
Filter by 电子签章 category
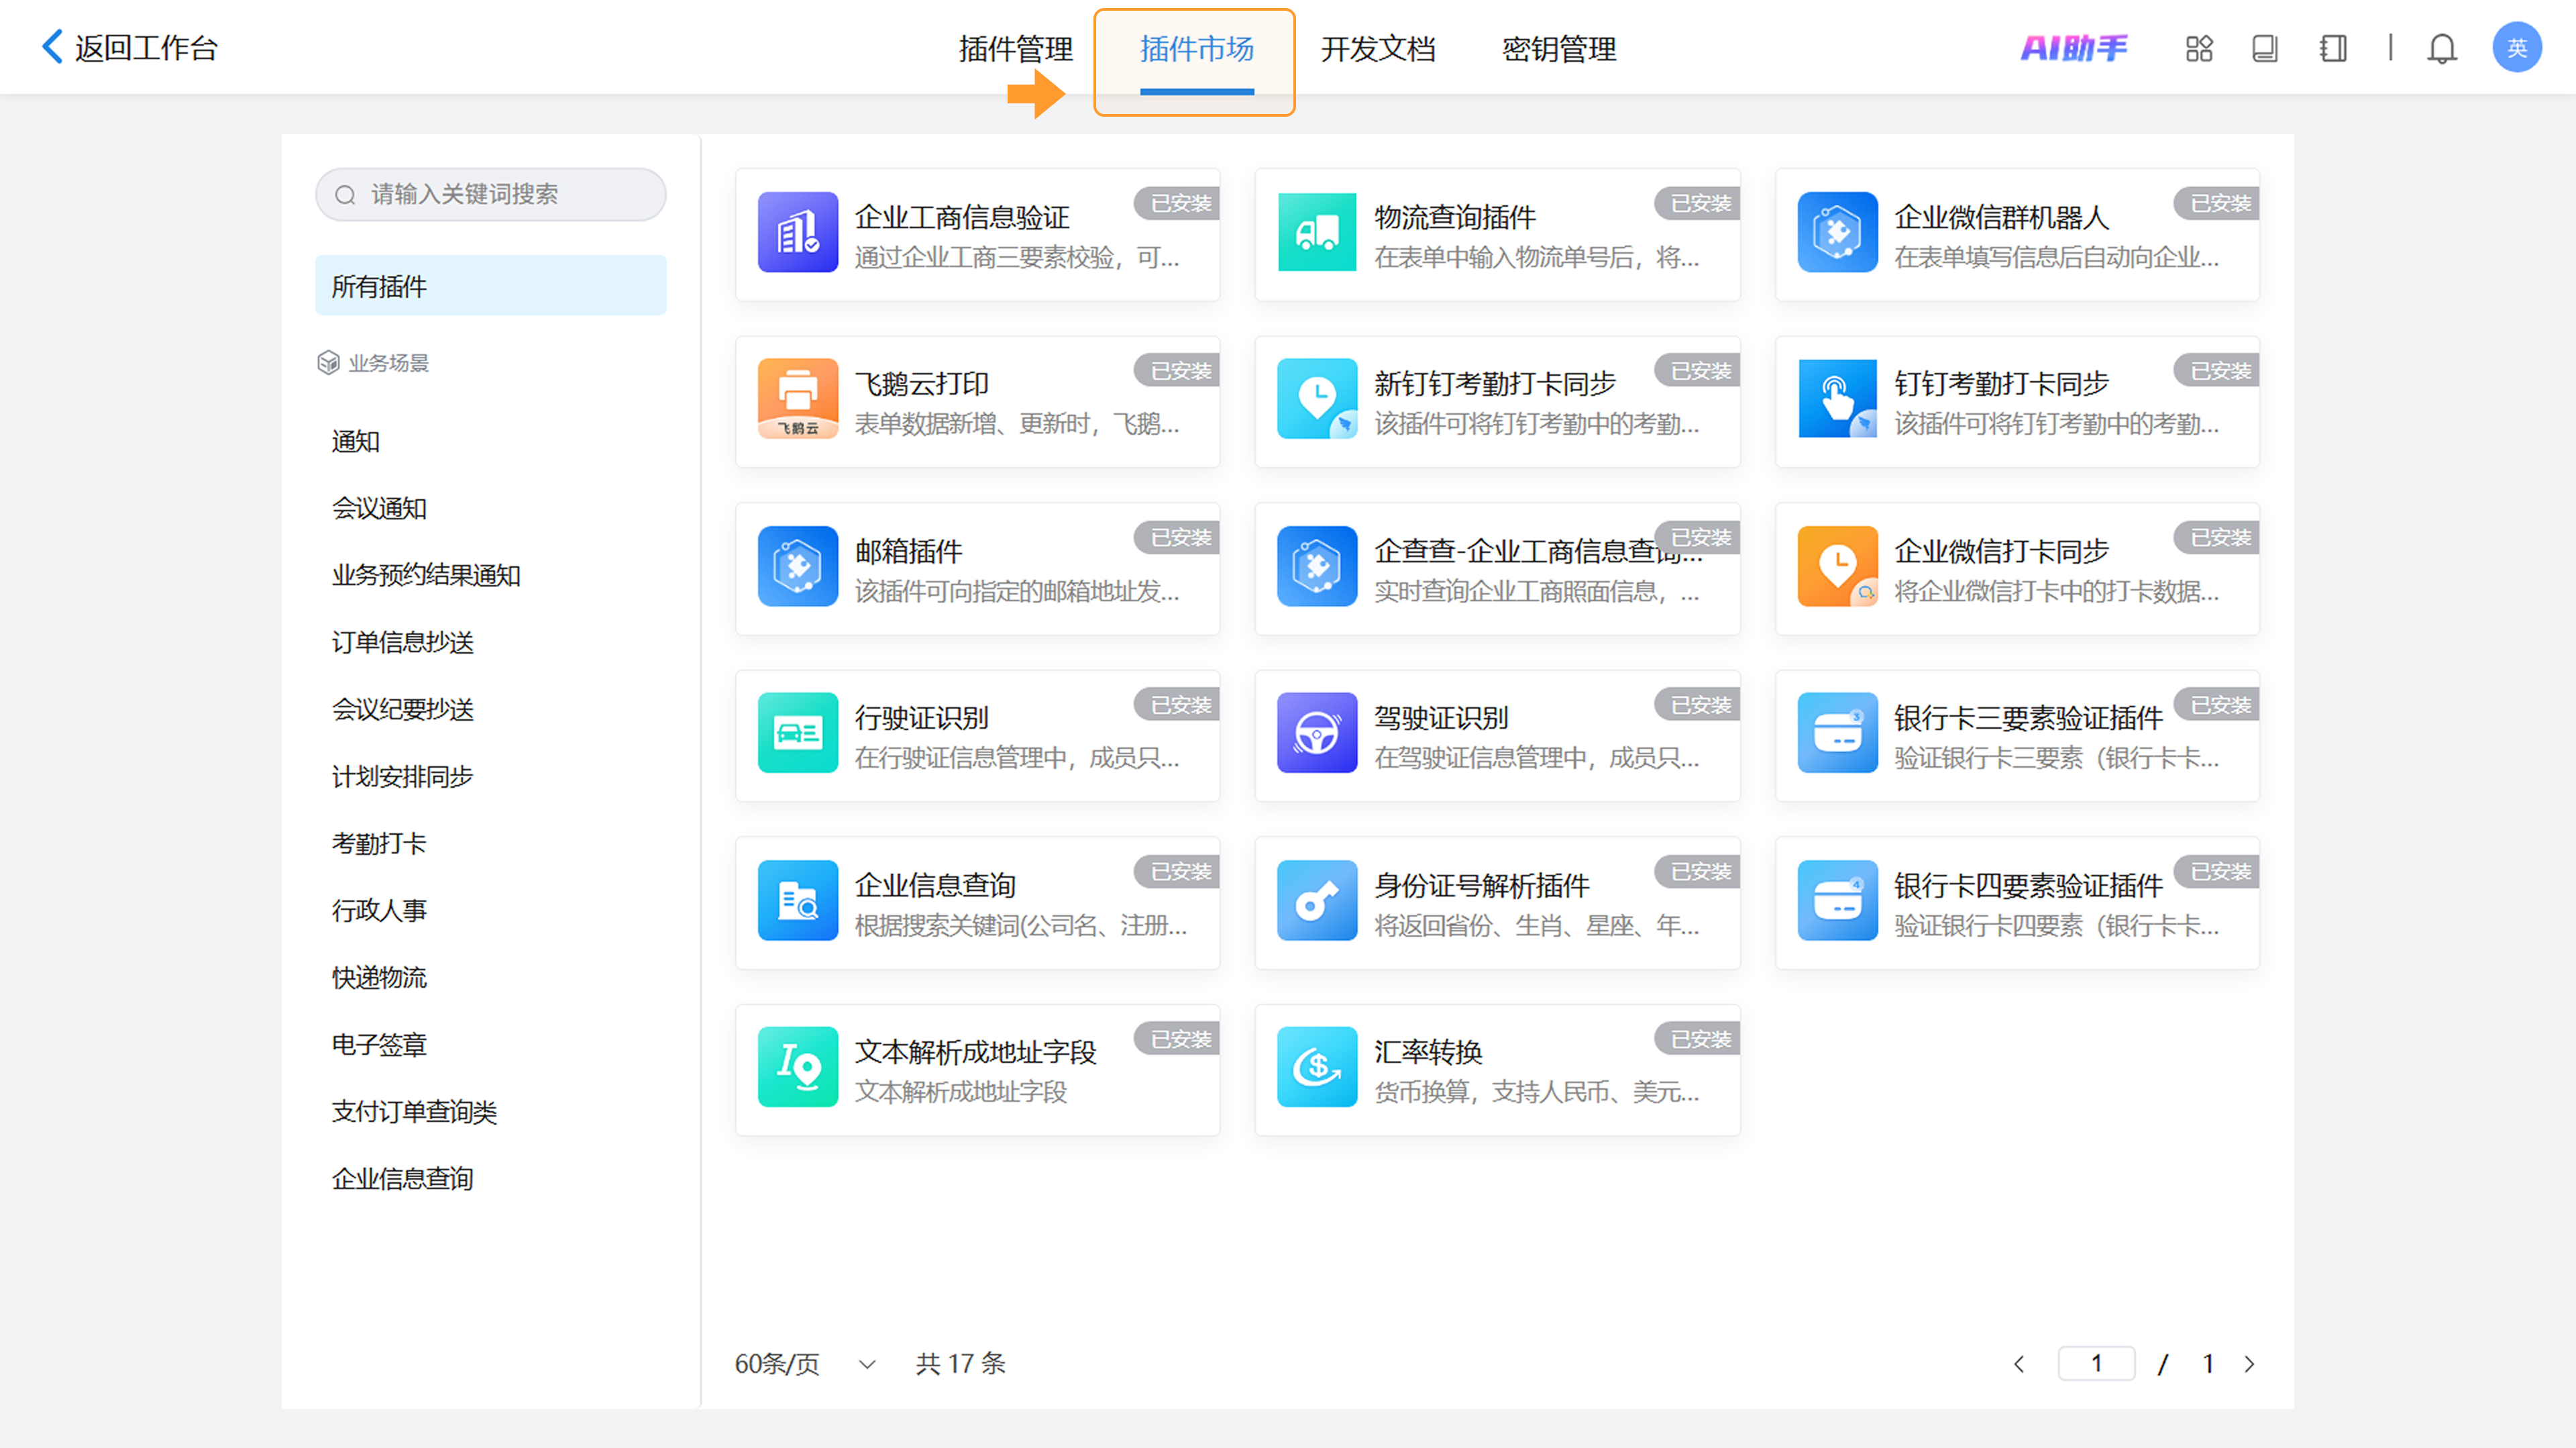pos(379,1044)
